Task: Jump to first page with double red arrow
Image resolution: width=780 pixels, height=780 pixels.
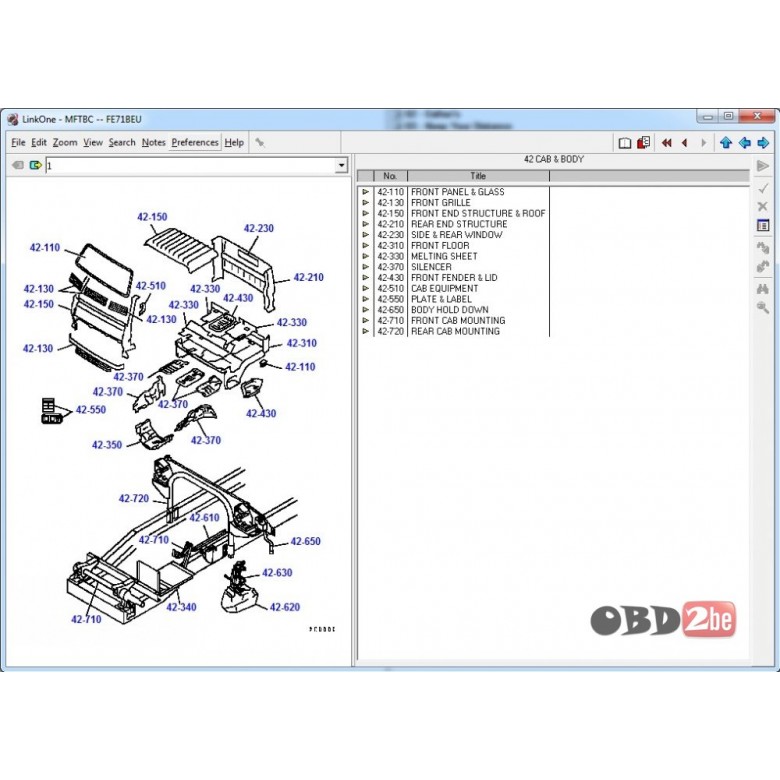Action: pos(667,143)
